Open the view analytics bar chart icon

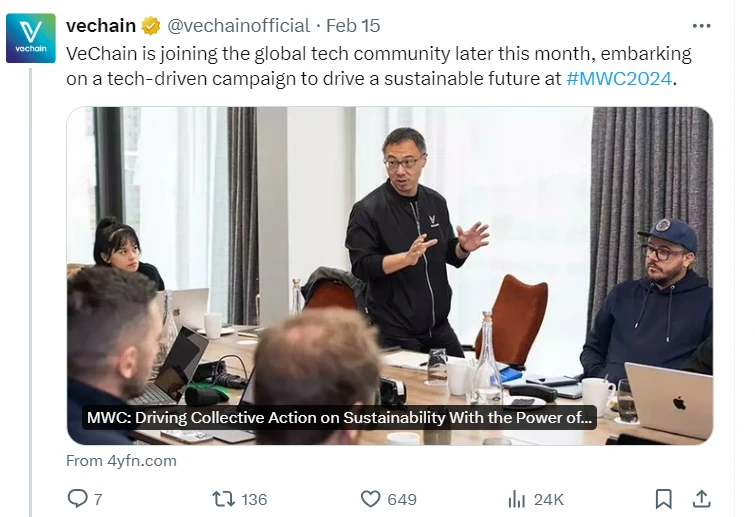517,498
